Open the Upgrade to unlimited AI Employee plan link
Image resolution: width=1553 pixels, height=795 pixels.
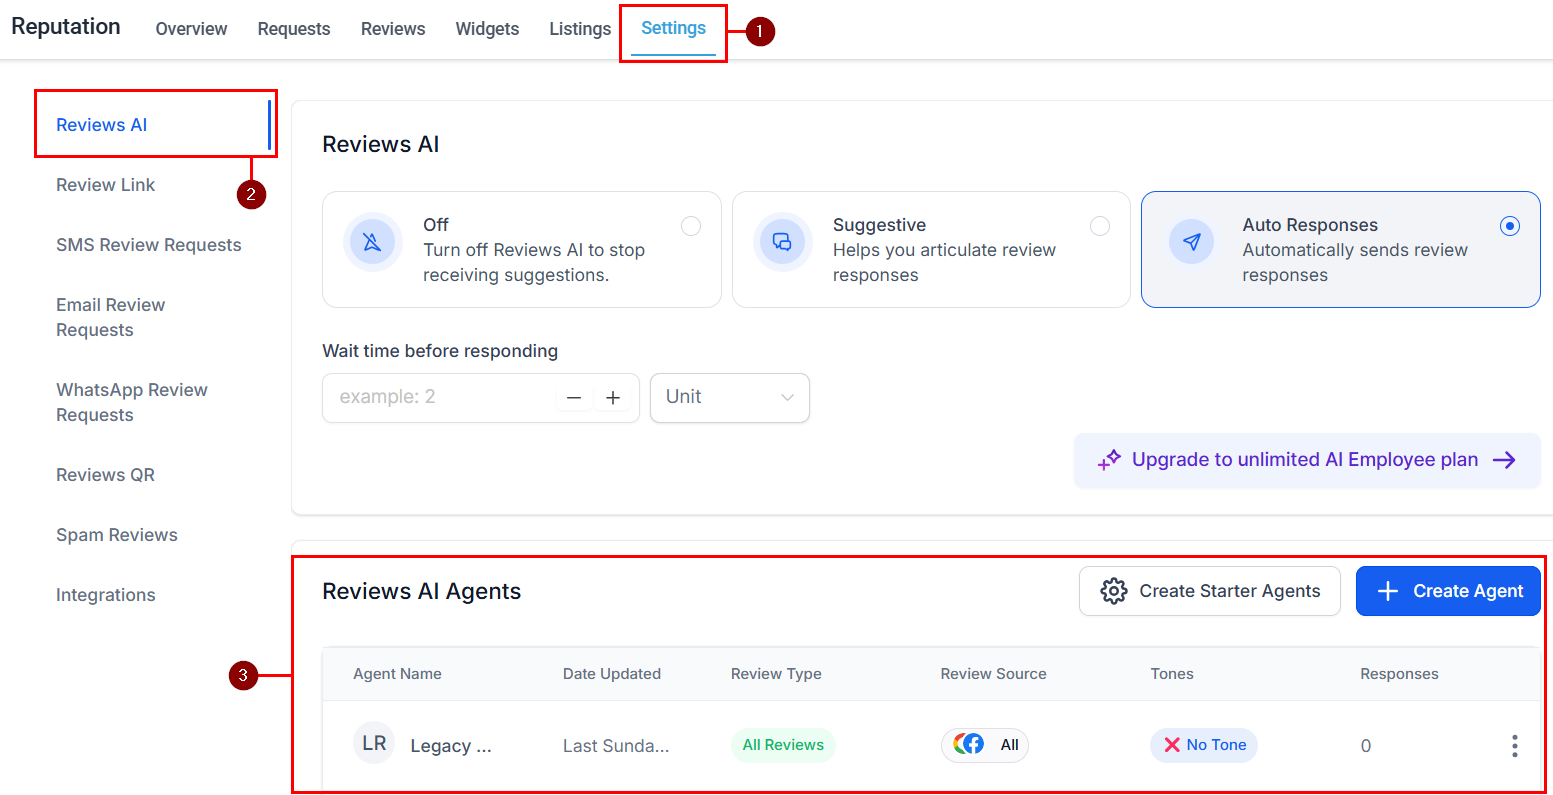coord(1304,459)
